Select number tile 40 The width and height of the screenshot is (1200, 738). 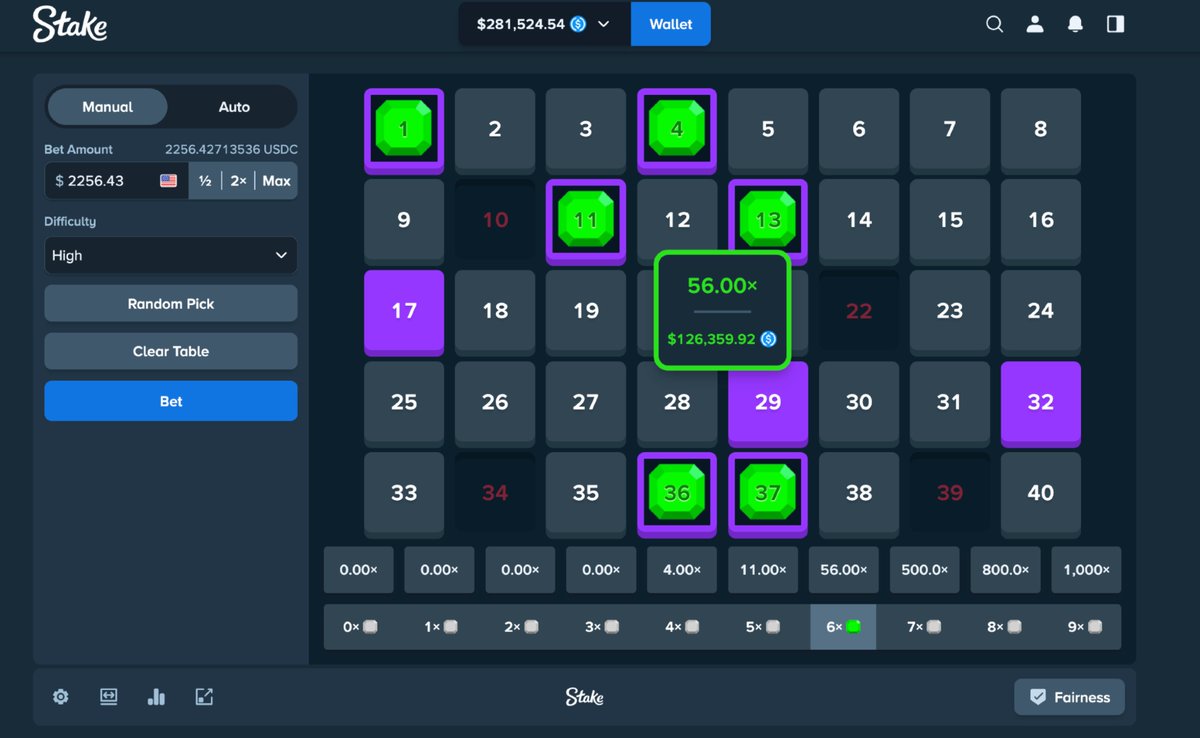tap(1041, 494)
